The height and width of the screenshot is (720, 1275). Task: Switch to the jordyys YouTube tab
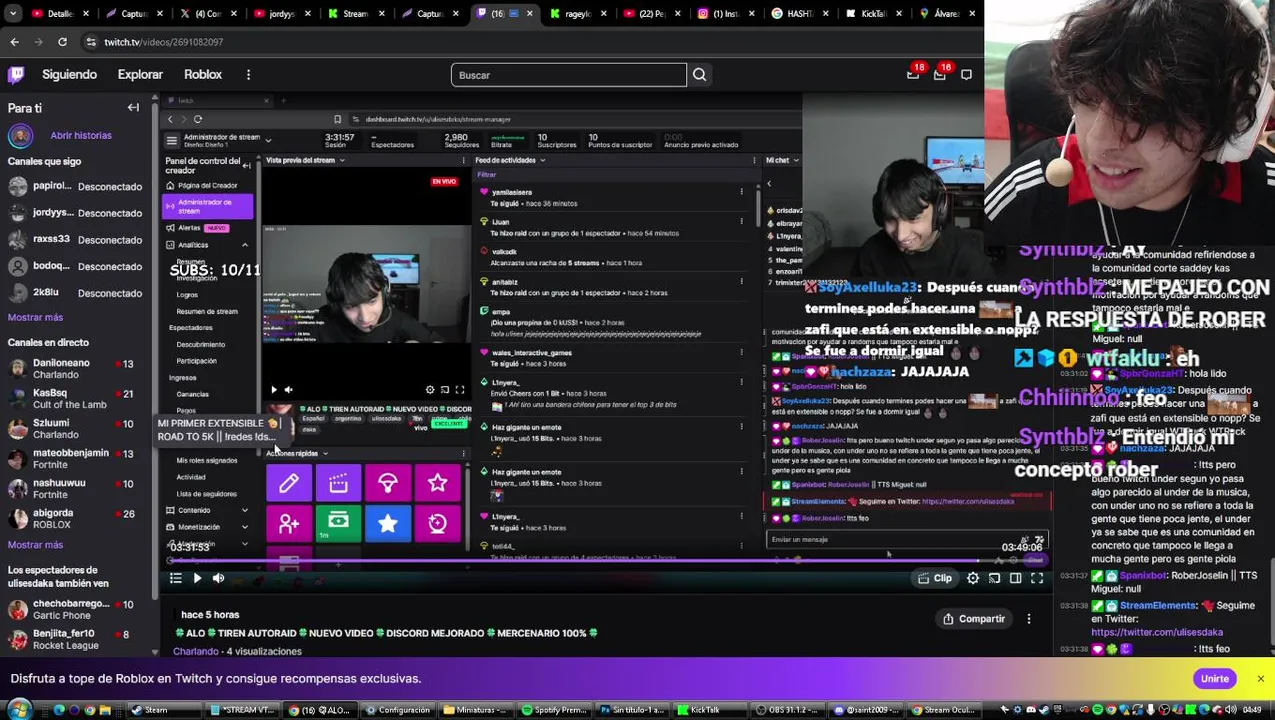click(280, 14)
